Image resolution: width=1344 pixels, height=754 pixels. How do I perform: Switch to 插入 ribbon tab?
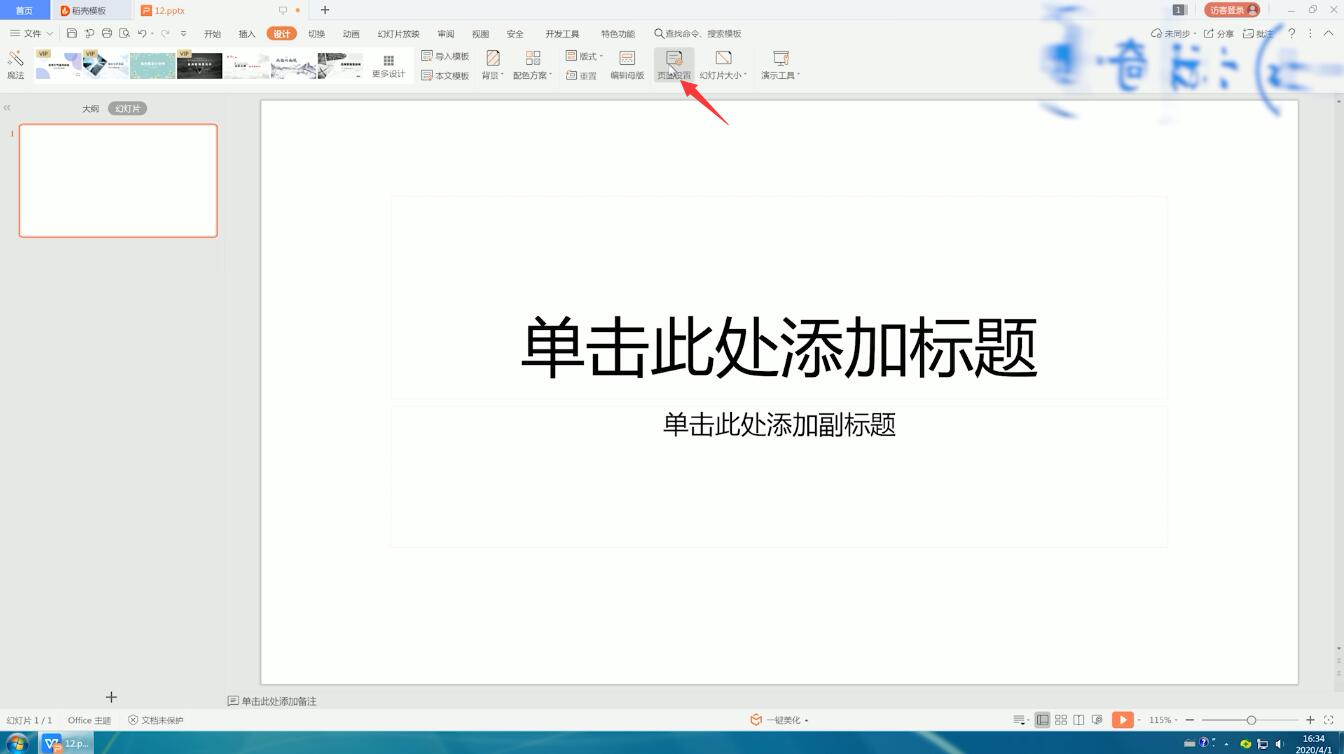pos(247,34)
